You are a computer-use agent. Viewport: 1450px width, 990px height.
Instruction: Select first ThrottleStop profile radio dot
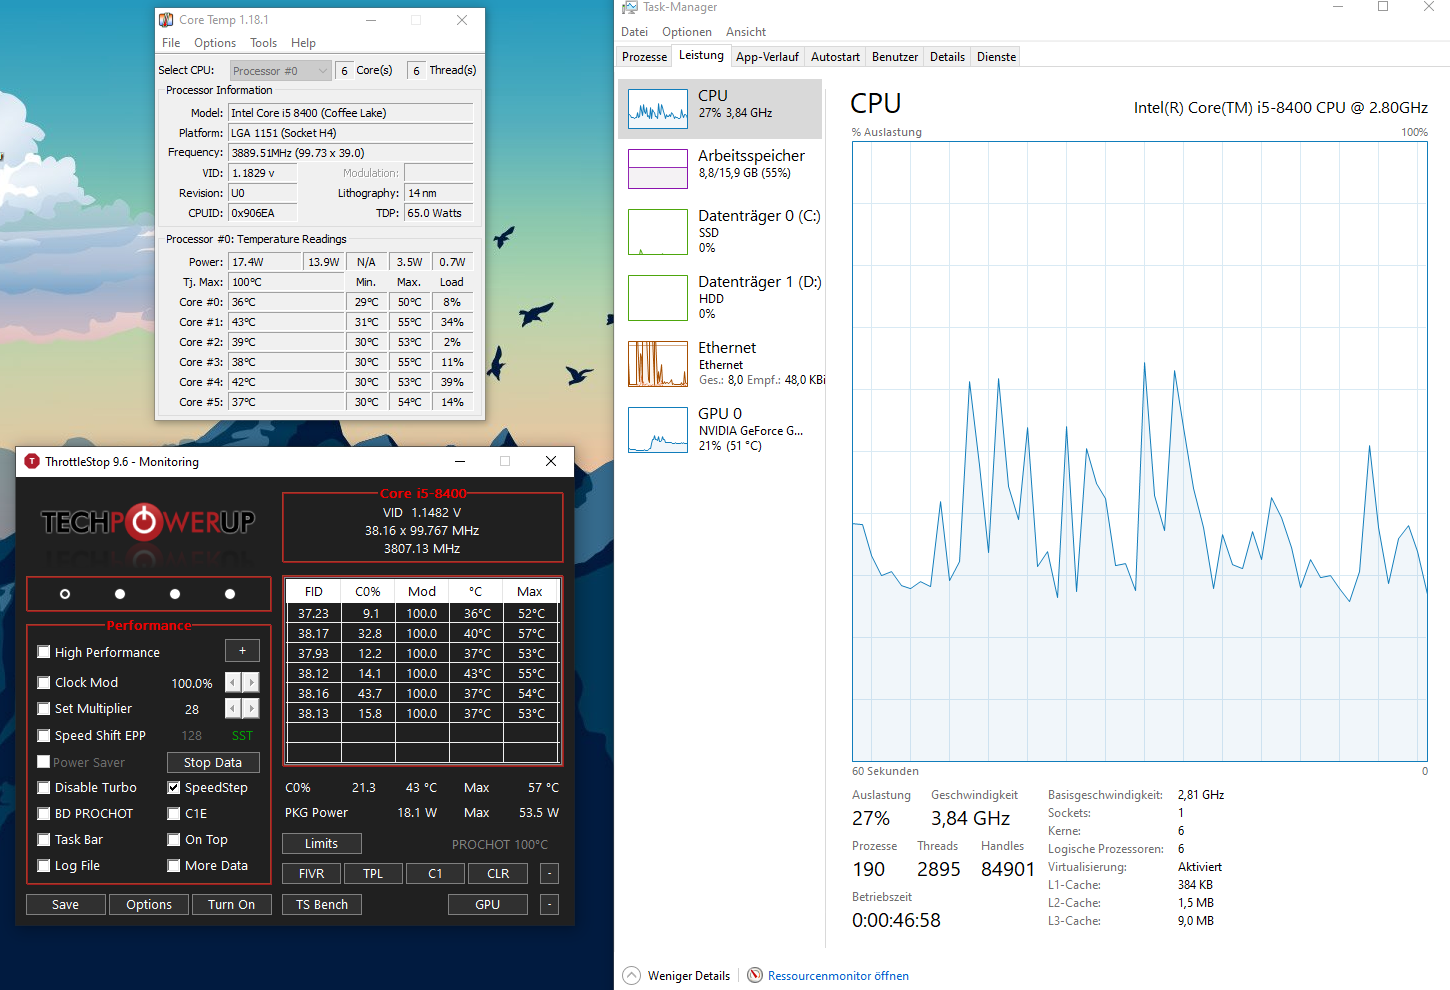coord(65,594)
